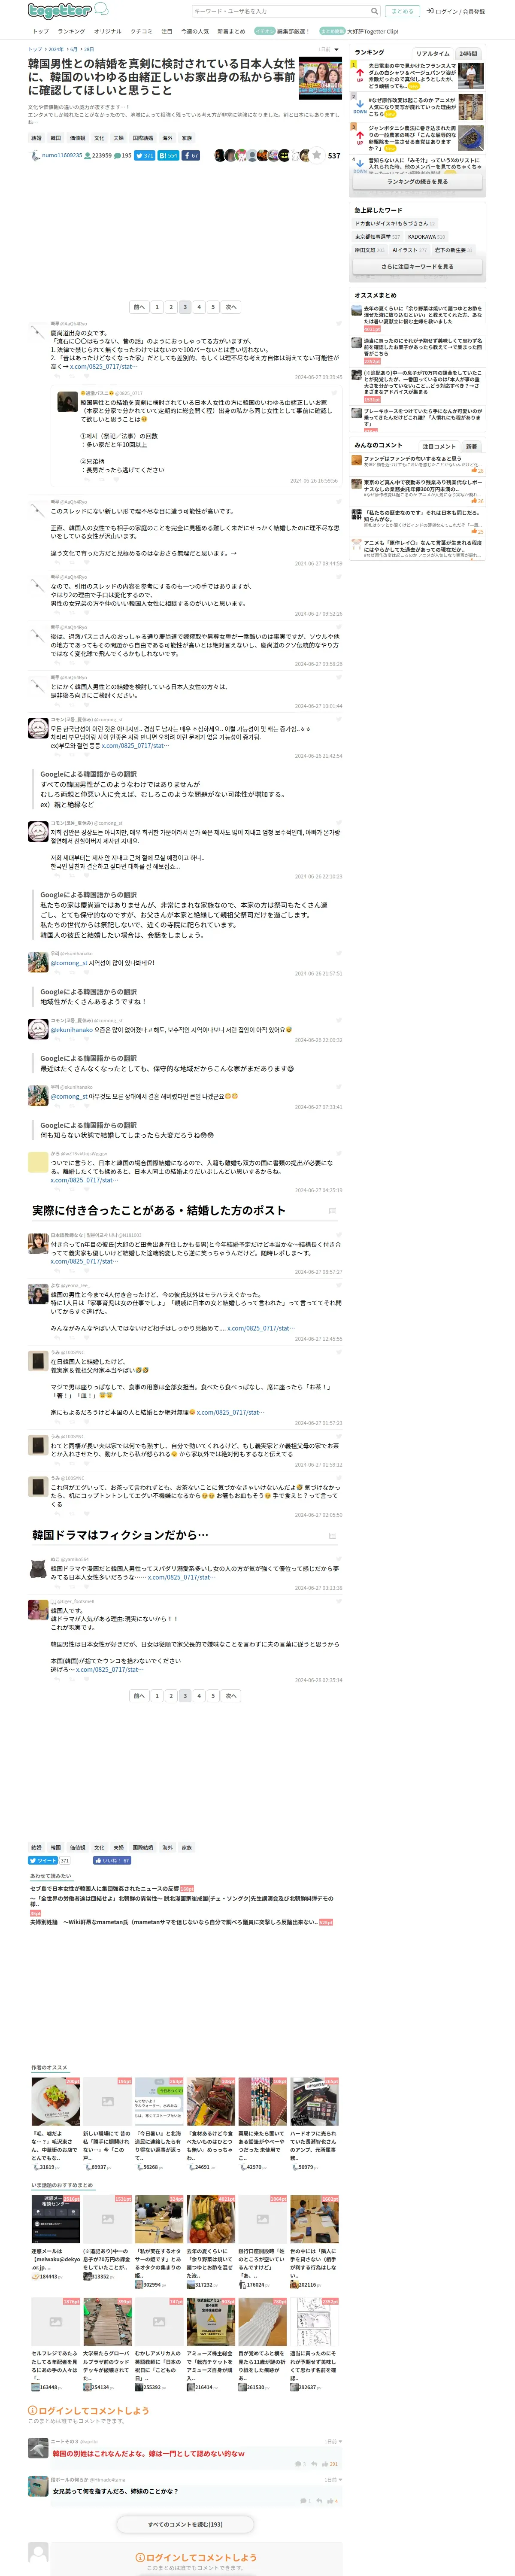
Task: Click the star favorite icon near 537
Action: click(317, 155)
